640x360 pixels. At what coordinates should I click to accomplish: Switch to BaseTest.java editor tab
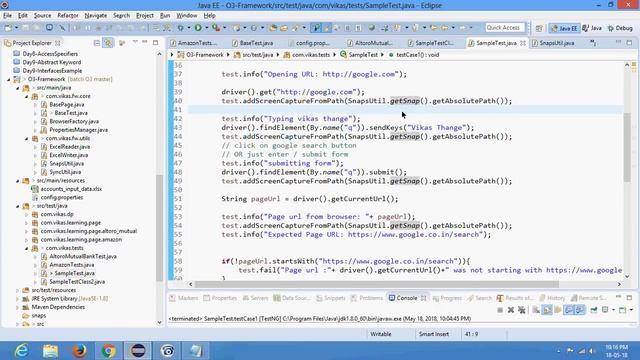tap(252, 43)
